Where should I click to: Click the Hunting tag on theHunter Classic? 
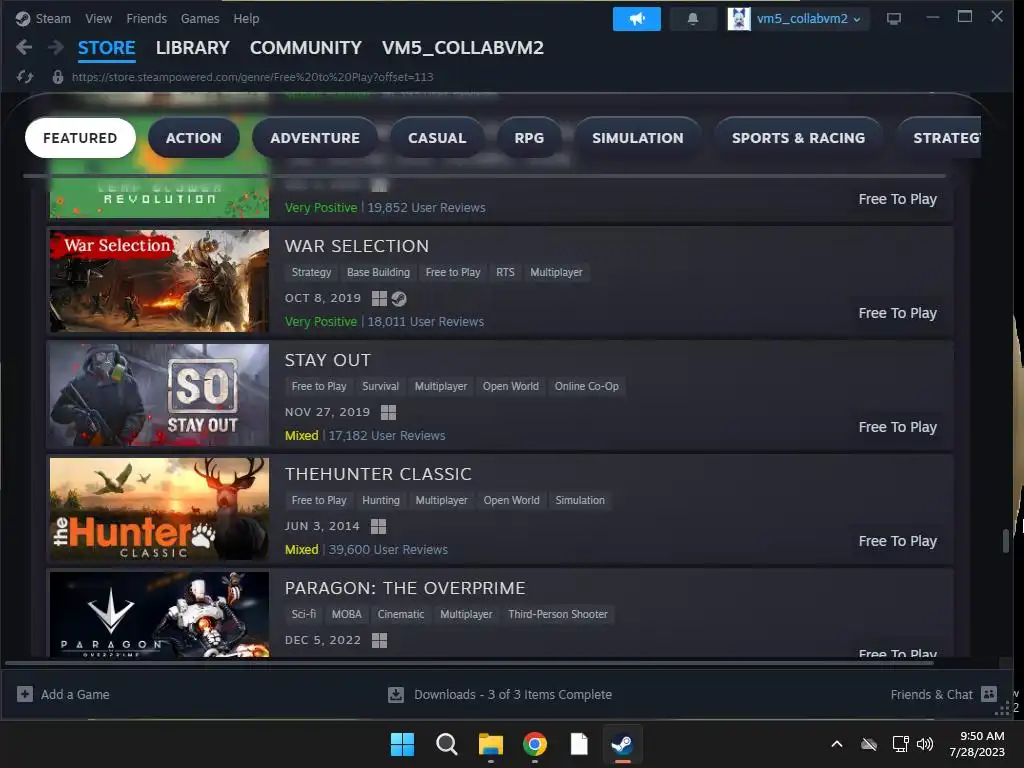pos(381,500)
